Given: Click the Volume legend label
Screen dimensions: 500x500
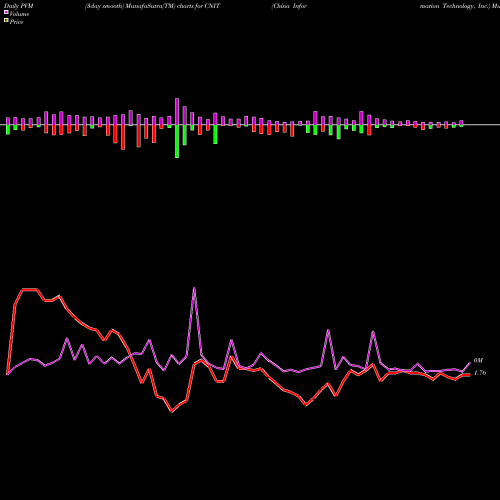Looking at the screenshot, I should (19, 14).
